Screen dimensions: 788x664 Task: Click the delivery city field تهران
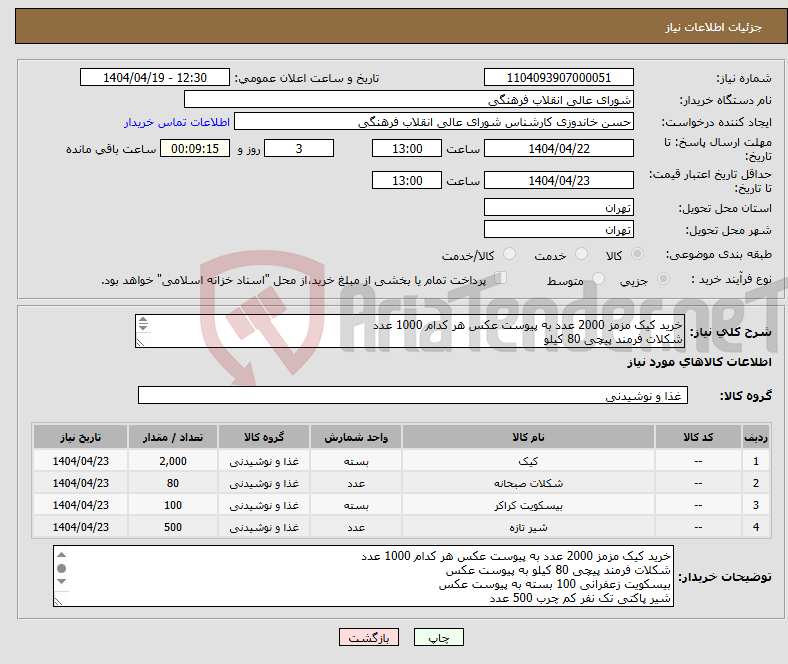[558, 229]
